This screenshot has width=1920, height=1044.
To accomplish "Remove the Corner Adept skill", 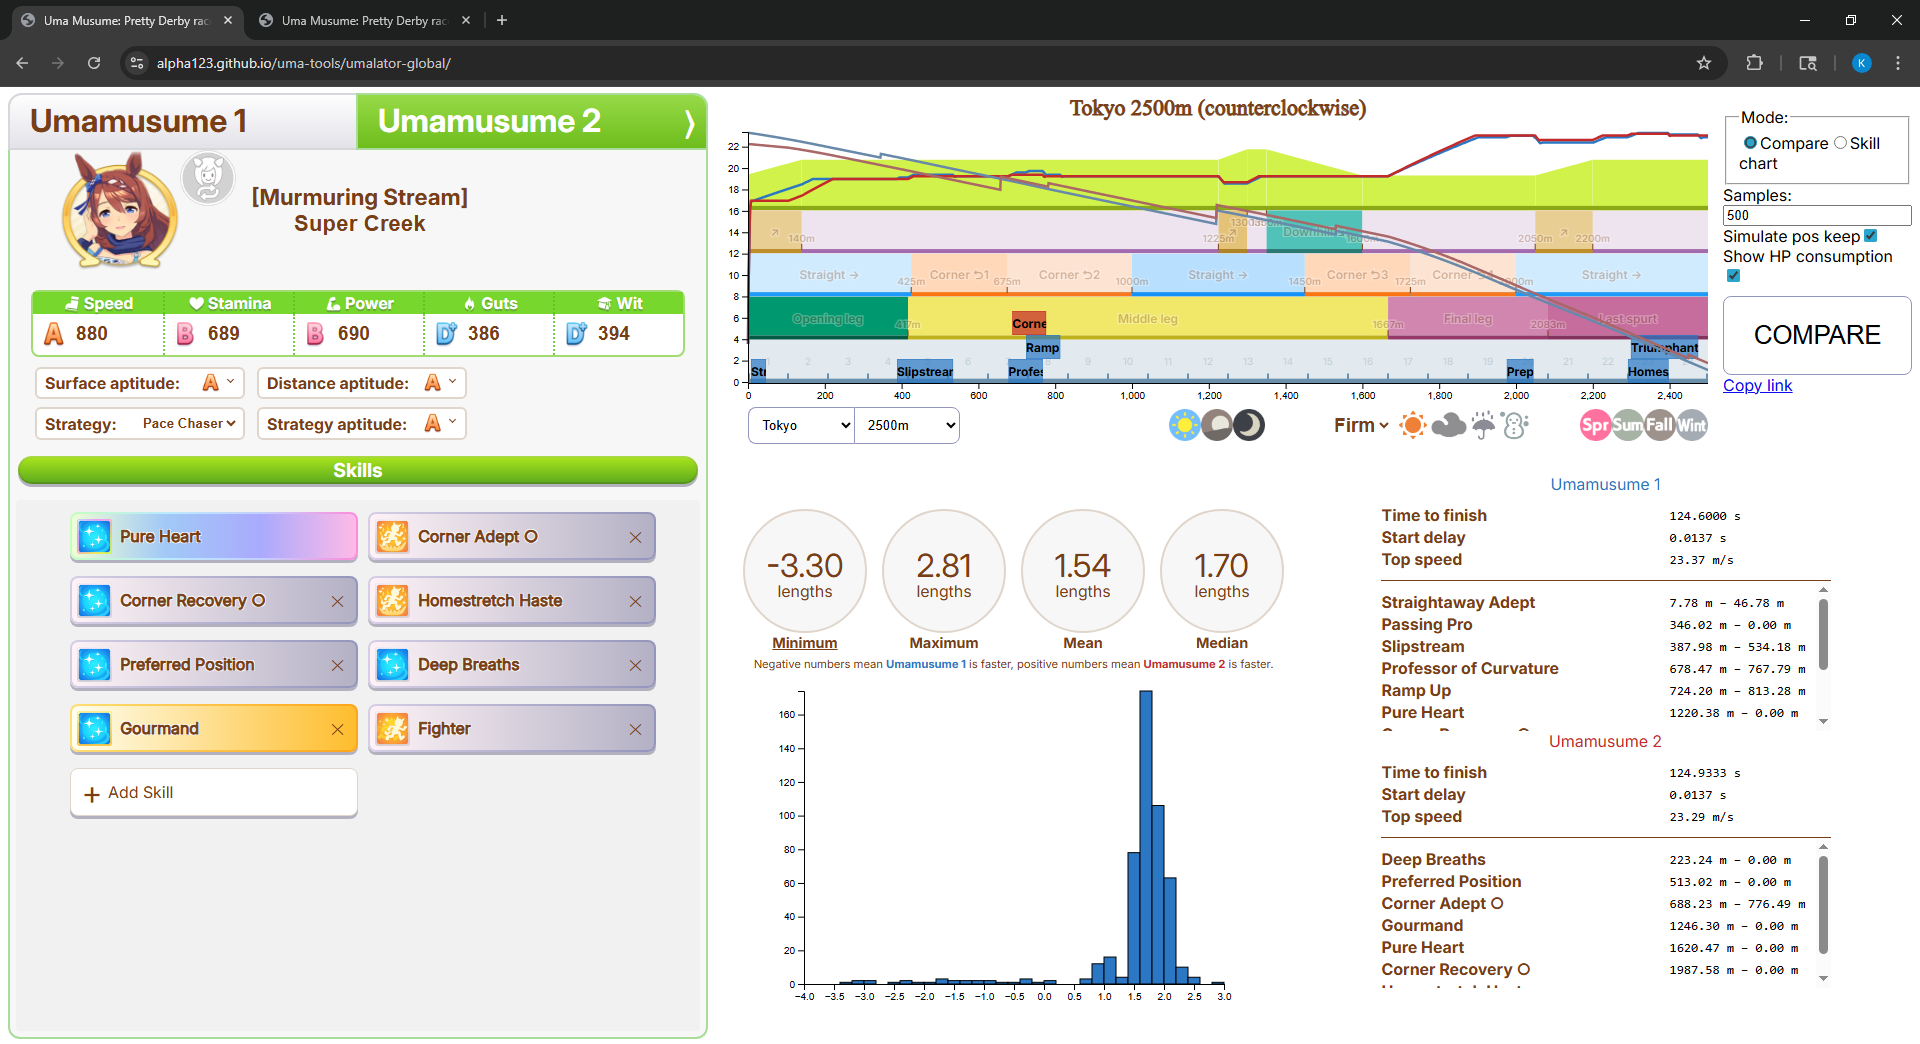I will [635, 537].
